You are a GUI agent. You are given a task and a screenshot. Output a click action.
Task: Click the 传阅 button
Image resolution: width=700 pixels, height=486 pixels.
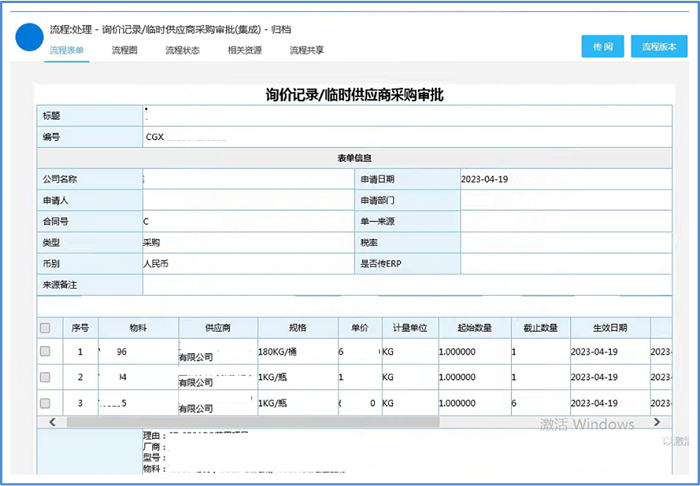[x=602, y=46]
